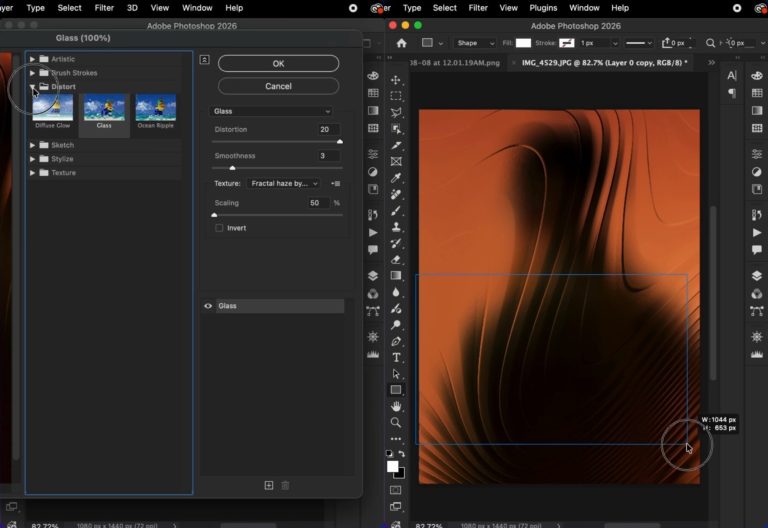Image resolution: width=768 pixels, height=528 pixels.
Task: Open the Shape tool mode dropdown
Action: (476, 43)
